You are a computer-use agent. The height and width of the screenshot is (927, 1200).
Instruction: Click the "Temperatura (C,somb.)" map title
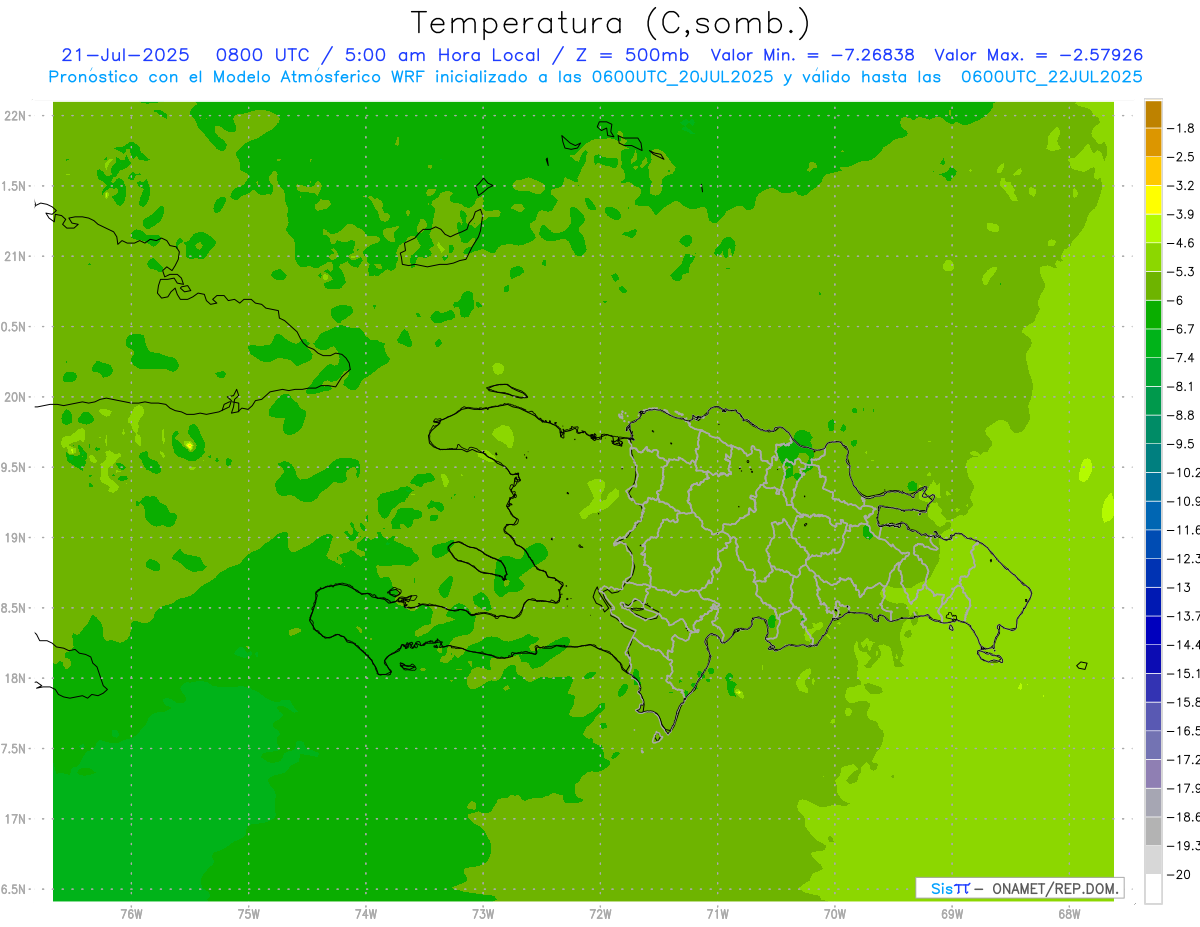611,23
